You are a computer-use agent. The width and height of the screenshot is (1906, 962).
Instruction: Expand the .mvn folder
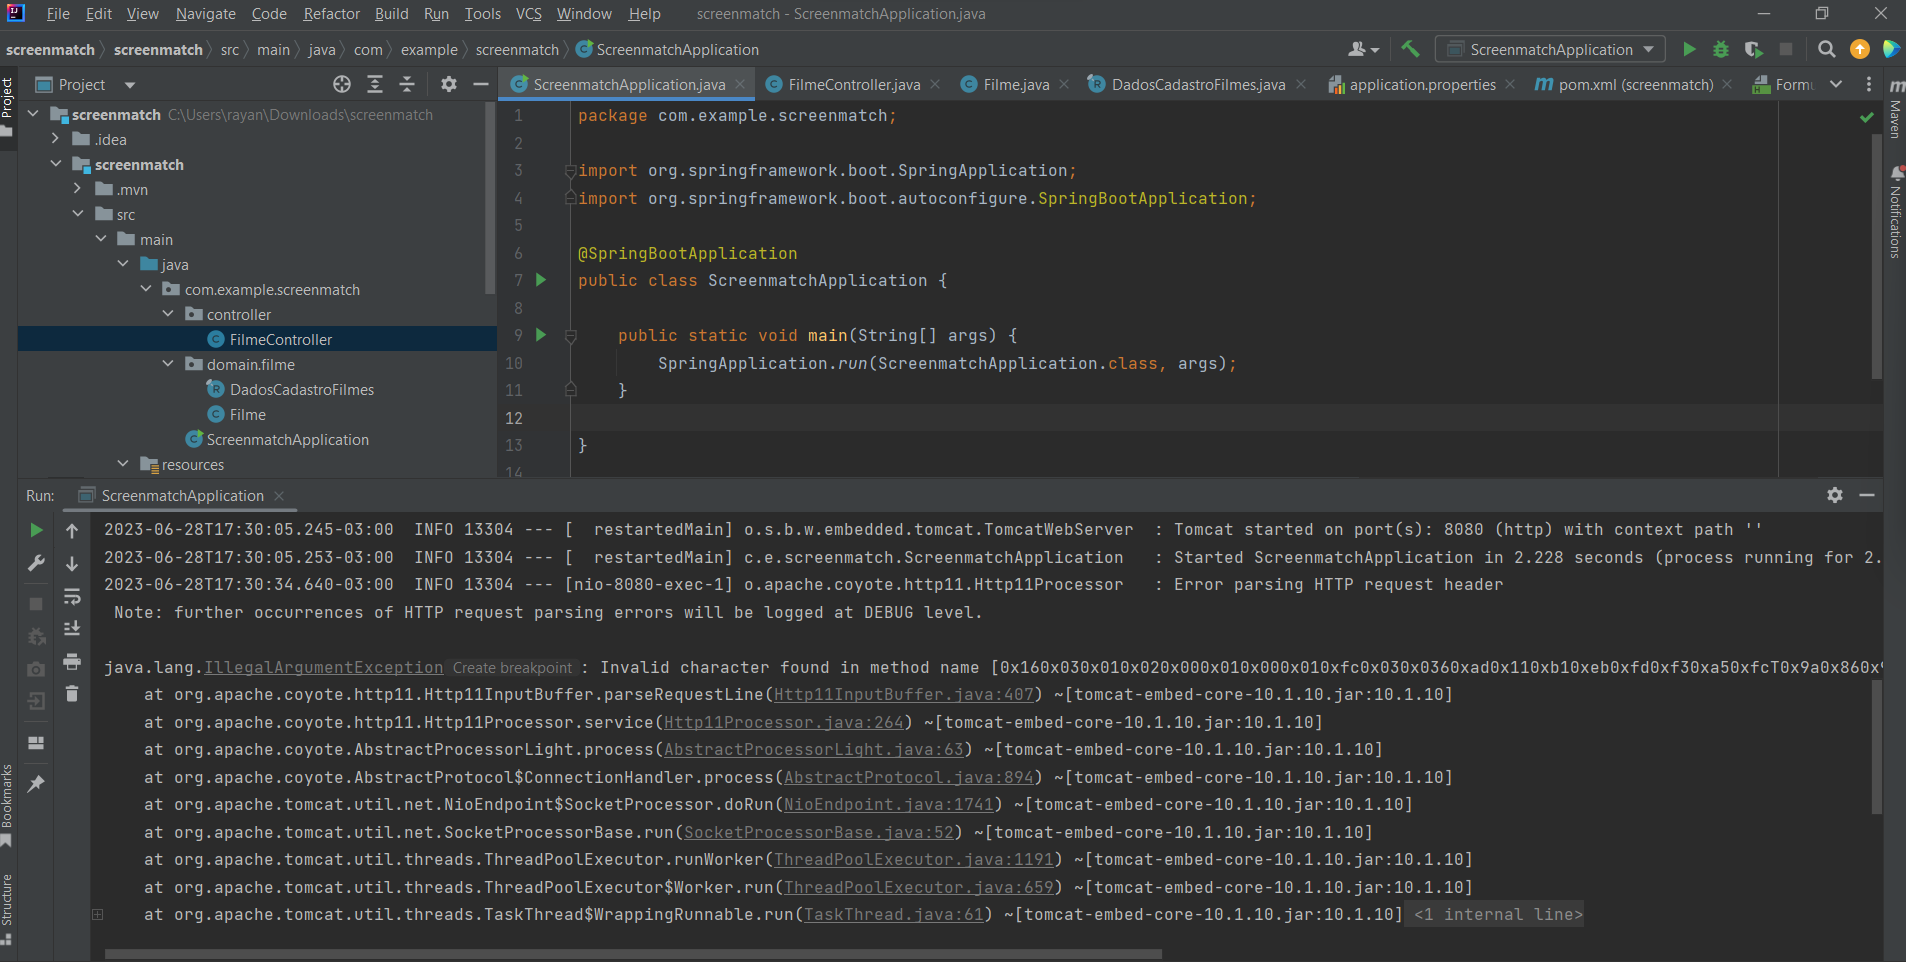click(x=78, y=189)
